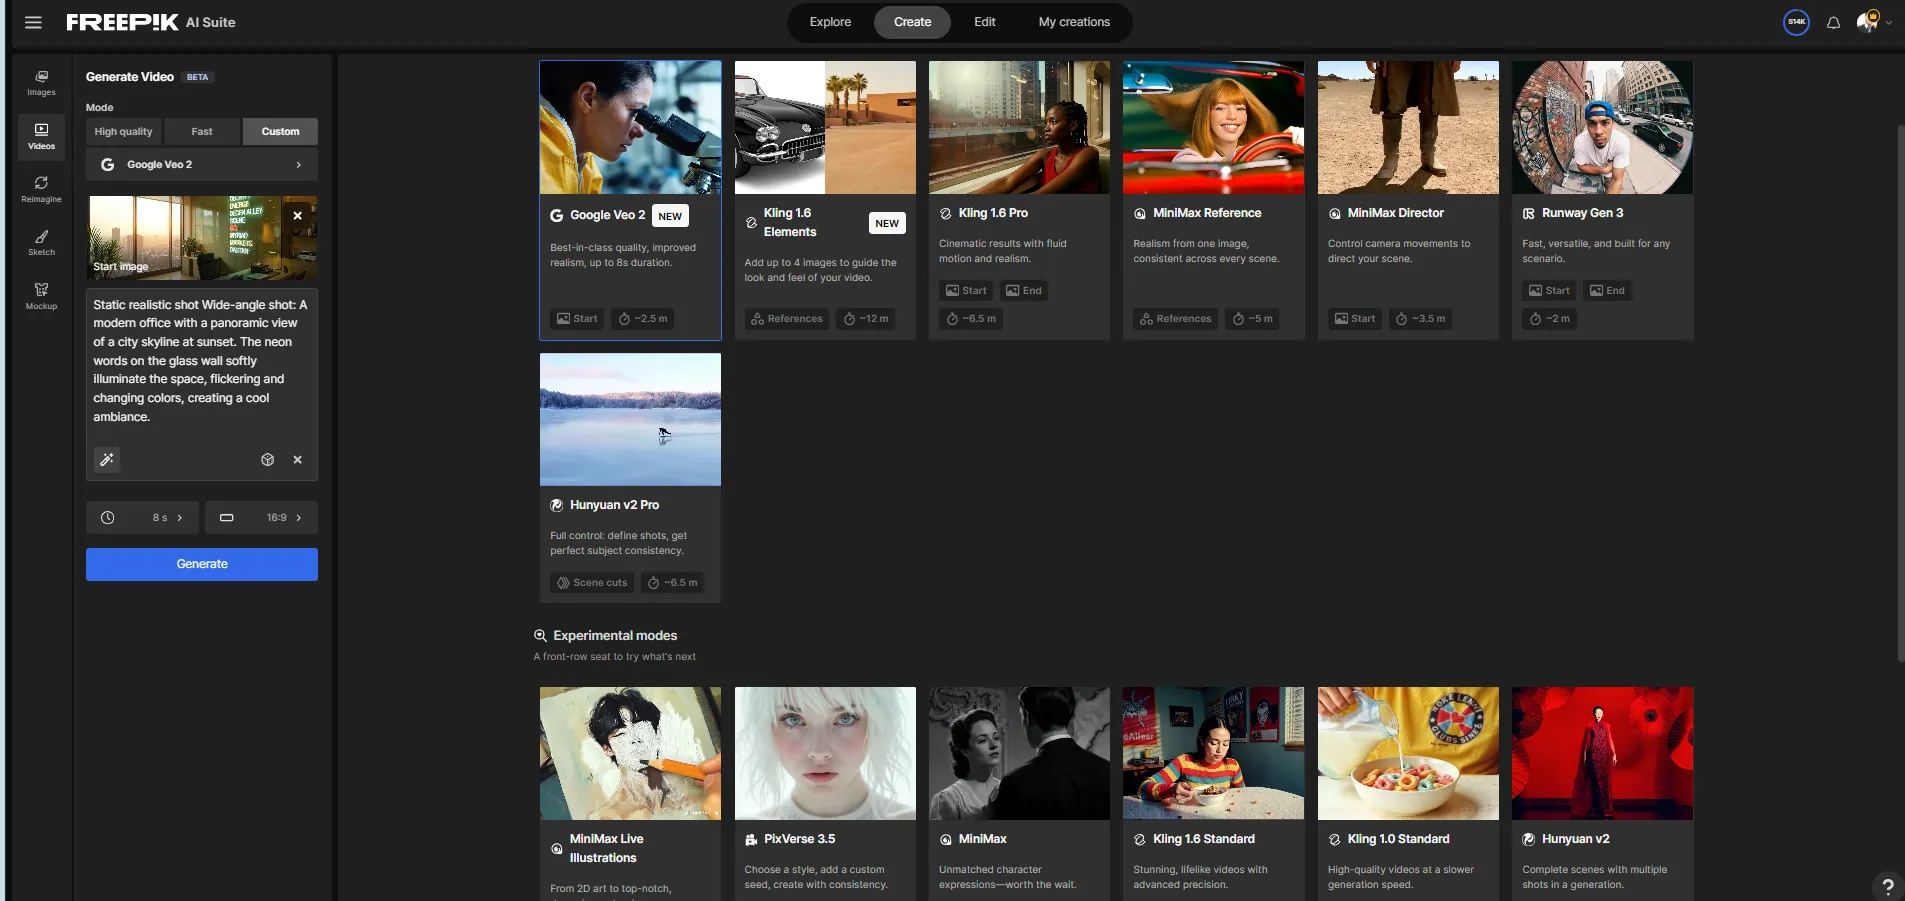Select the Sketch tool icon
The image size is (1905, 901).
41,243
